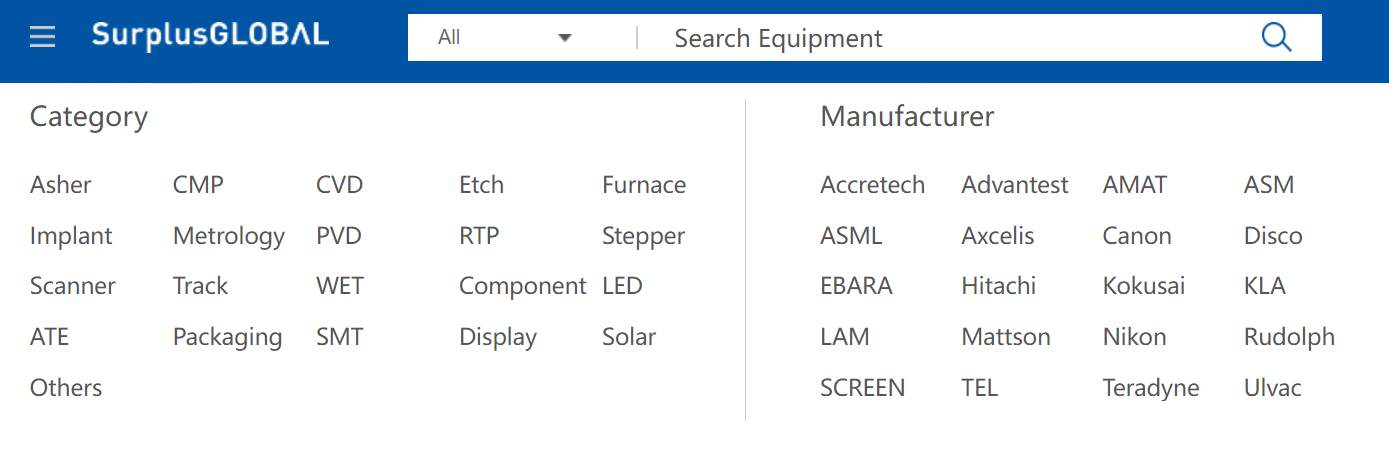Open the Component category
Viewport: 1389px width, 453px height.
523,286
